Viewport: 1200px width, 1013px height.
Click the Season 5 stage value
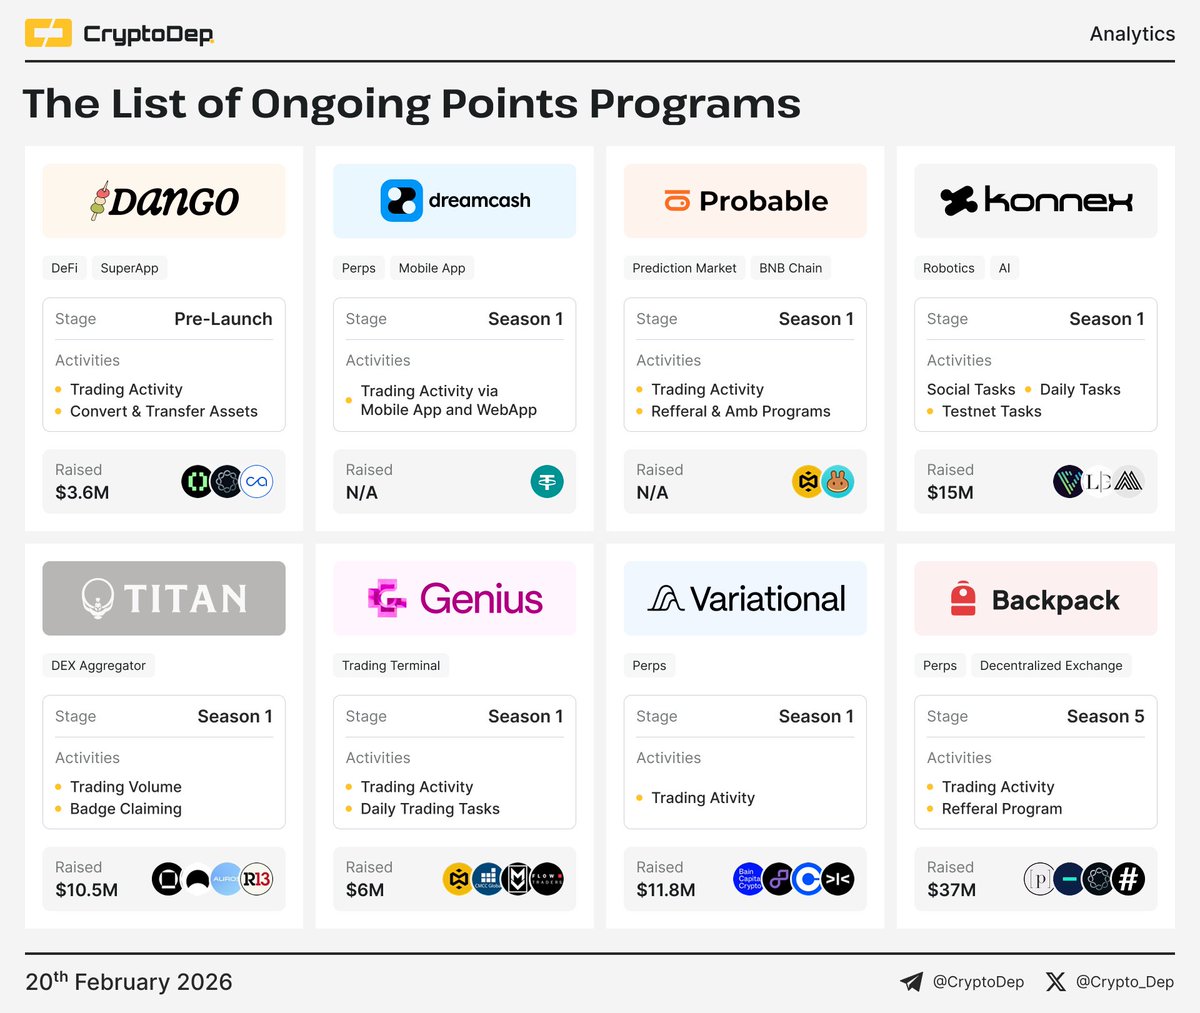[1105, 716]
